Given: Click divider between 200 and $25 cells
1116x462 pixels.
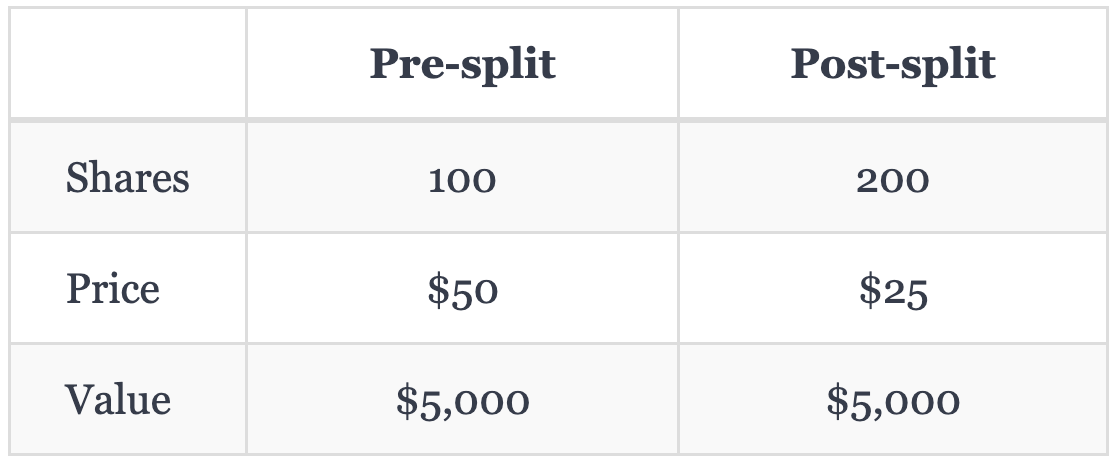Looking at the screenshot, I should 893,232.
